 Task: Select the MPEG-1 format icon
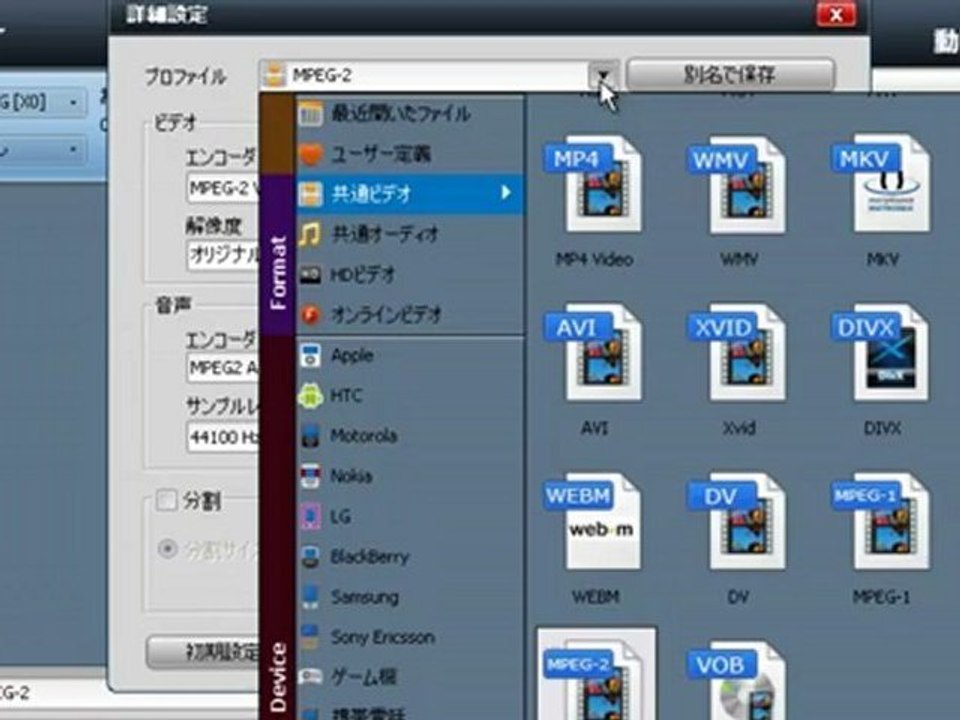(882, 521)
